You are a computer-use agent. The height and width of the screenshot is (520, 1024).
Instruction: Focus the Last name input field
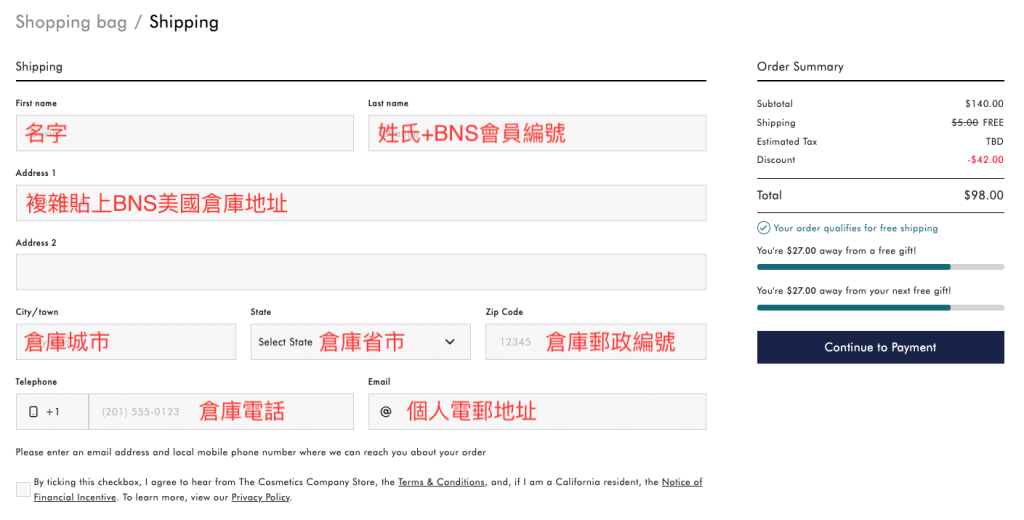537,133
